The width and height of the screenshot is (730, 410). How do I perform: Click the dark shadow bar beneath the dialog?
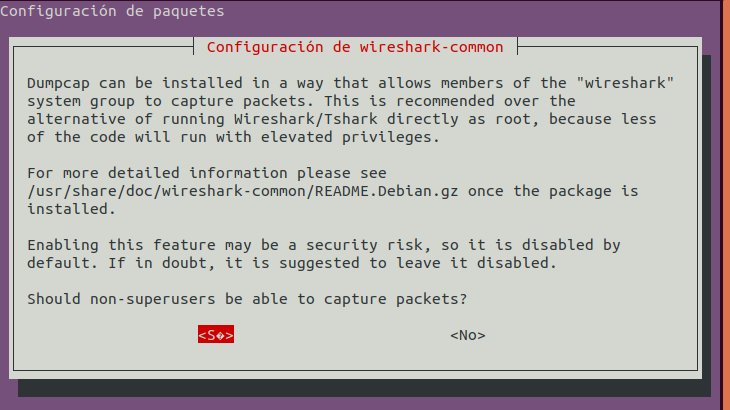pos(364,388)
